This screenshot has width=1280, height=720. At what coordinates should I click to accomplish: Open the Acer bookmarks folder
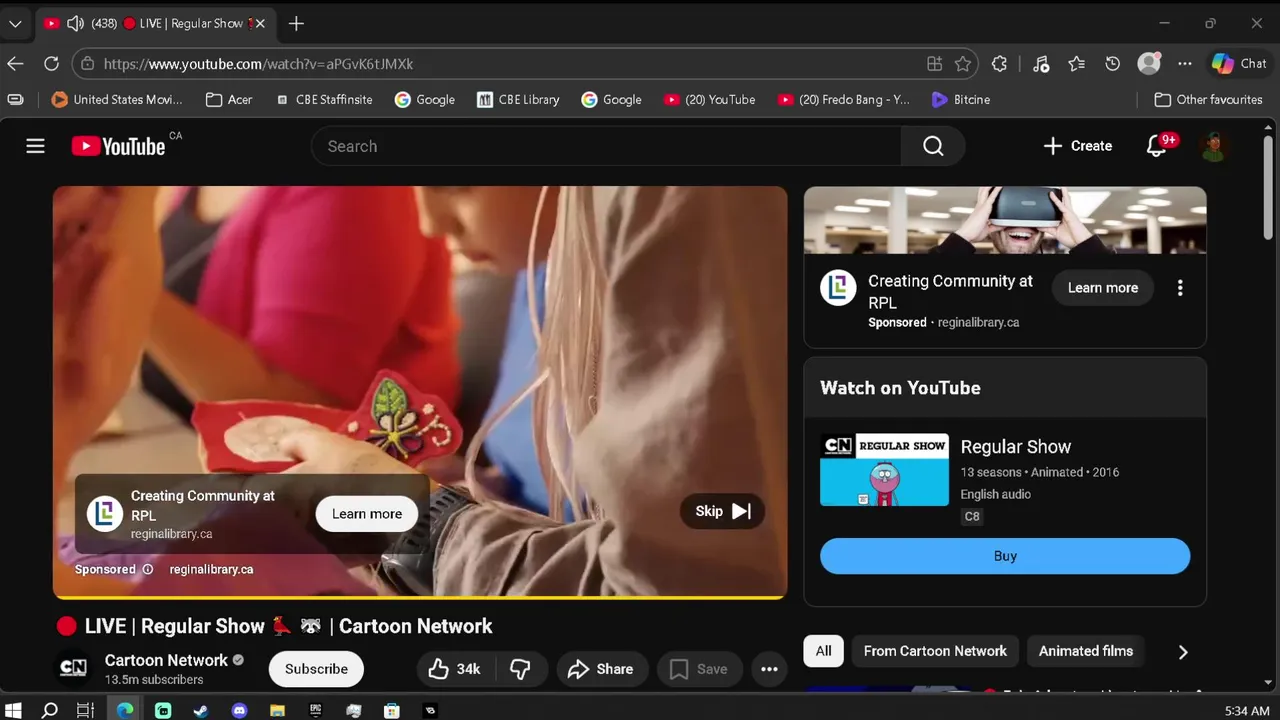coord(229,99)
